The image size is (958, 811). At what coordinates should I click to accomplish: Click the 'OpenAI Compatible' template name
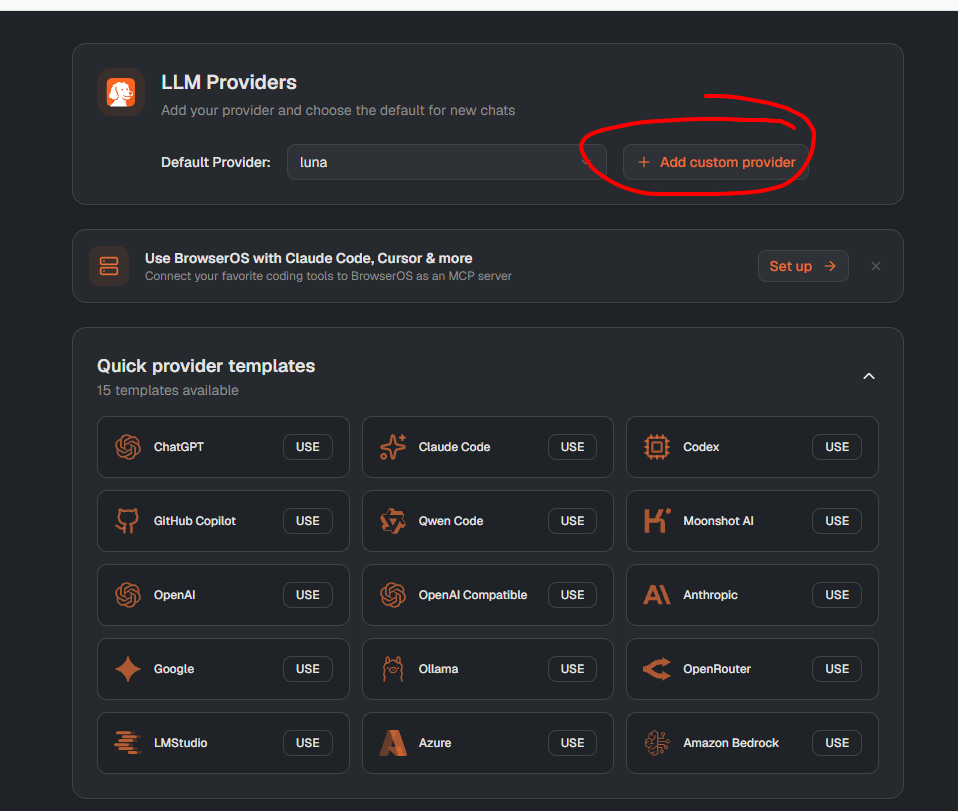pyautogui.click(x=473, y=595)
